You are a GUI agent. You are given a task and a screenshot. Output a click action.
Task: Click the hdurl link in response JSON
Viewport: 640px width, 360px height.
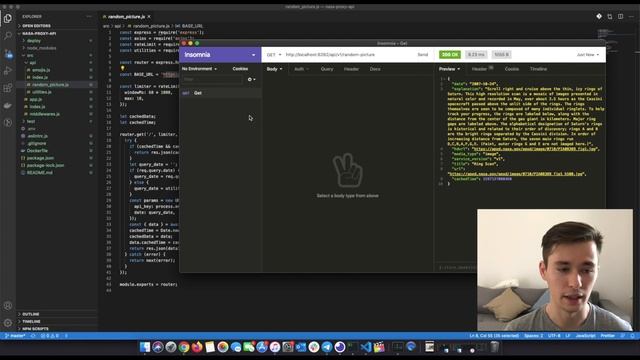coord(535,149)
